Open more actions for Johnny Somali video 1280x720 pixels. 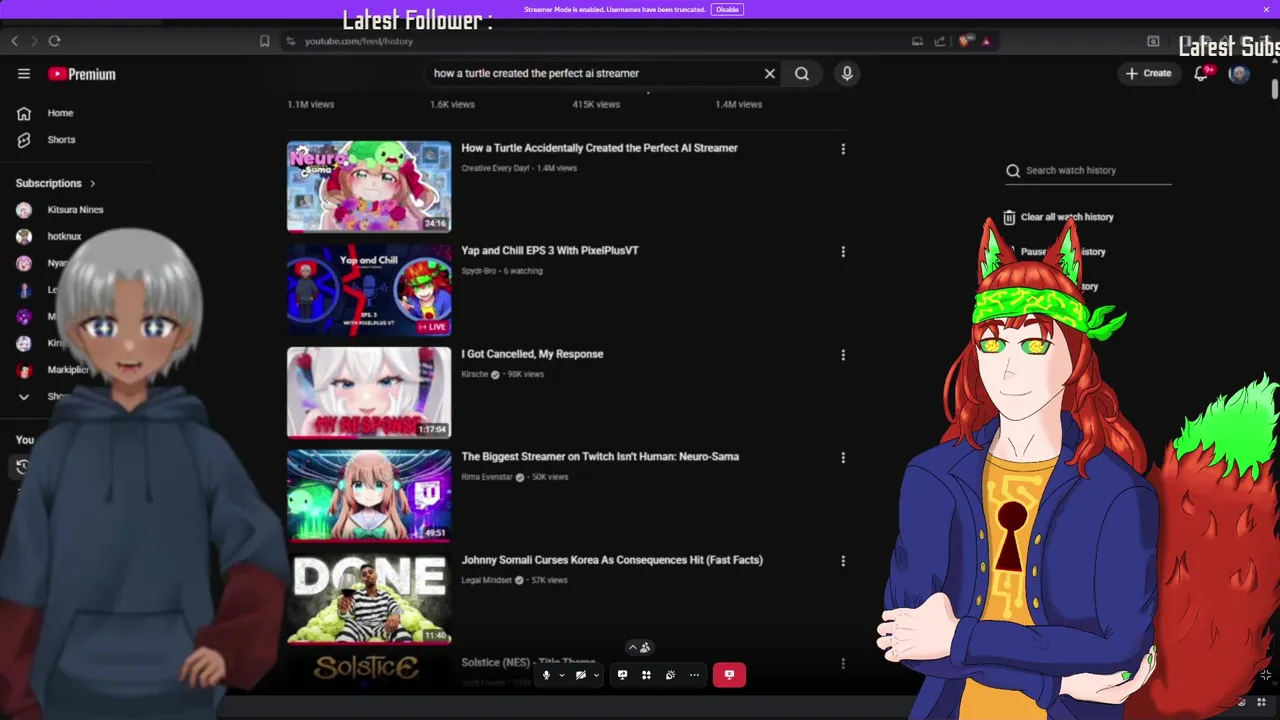[843, 561]
